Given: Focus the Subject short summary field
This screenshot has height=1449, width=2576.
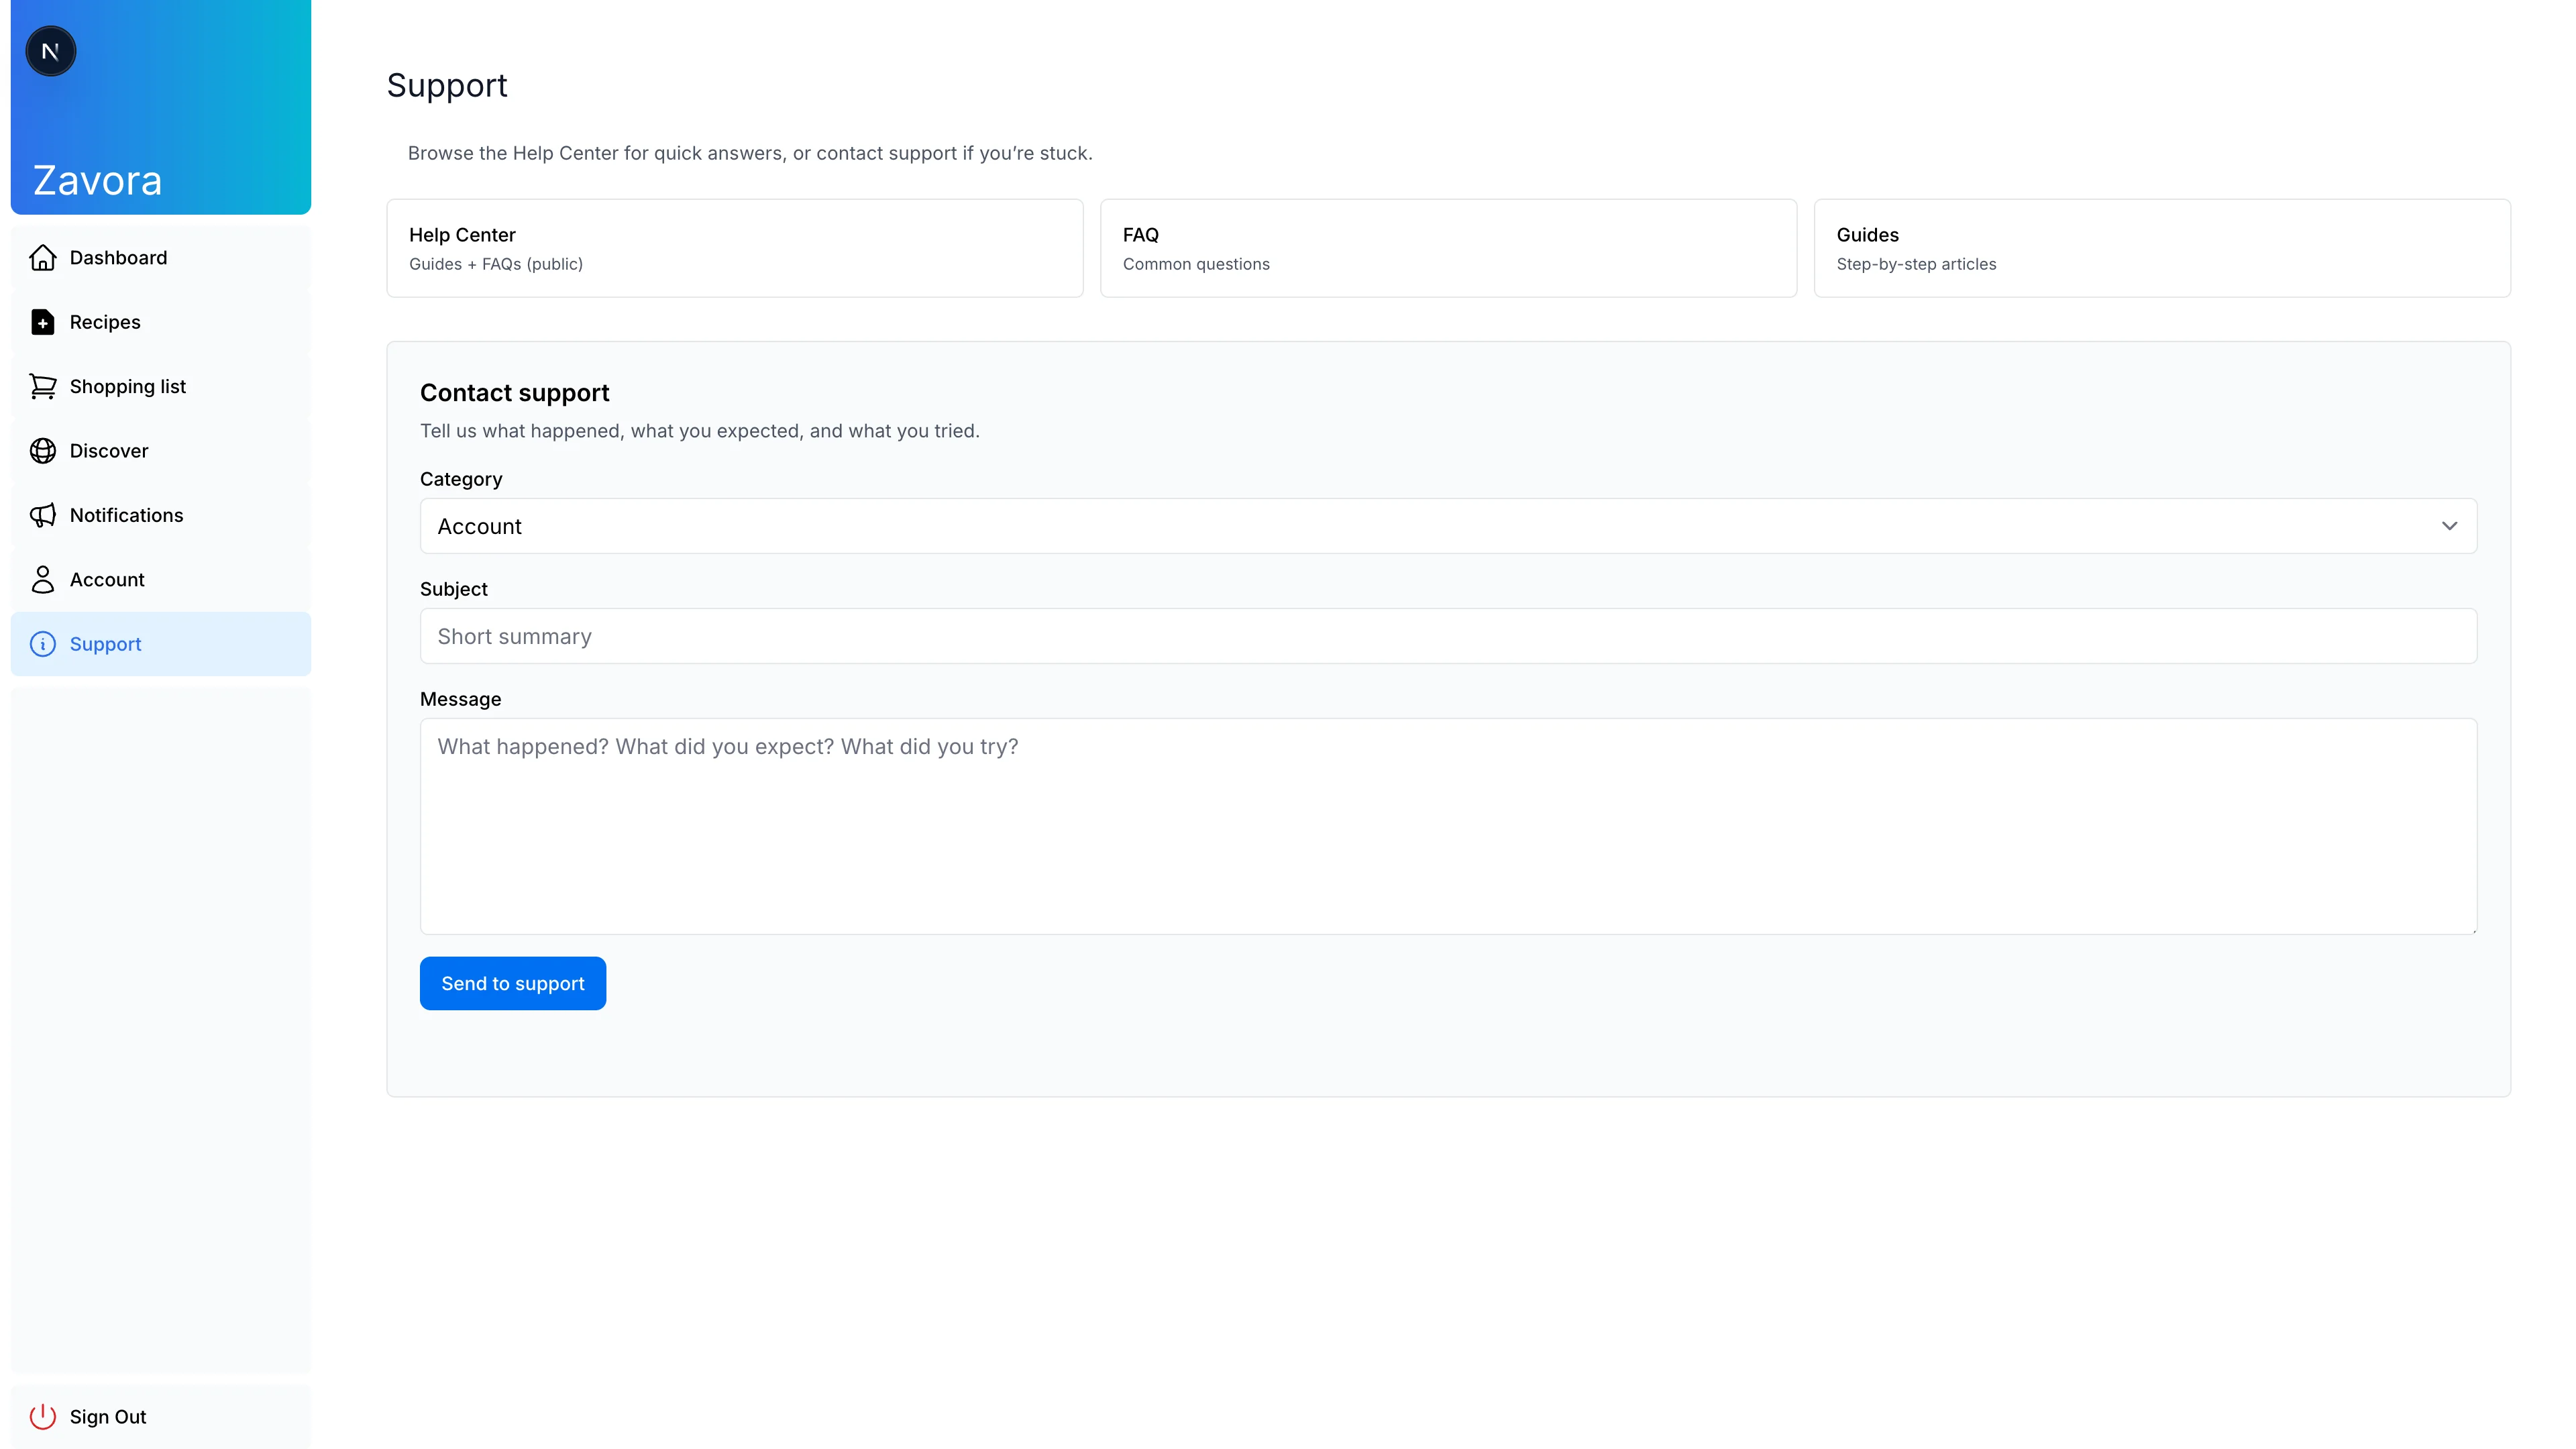Looking at the screenshot, I should pos(1447,636).
